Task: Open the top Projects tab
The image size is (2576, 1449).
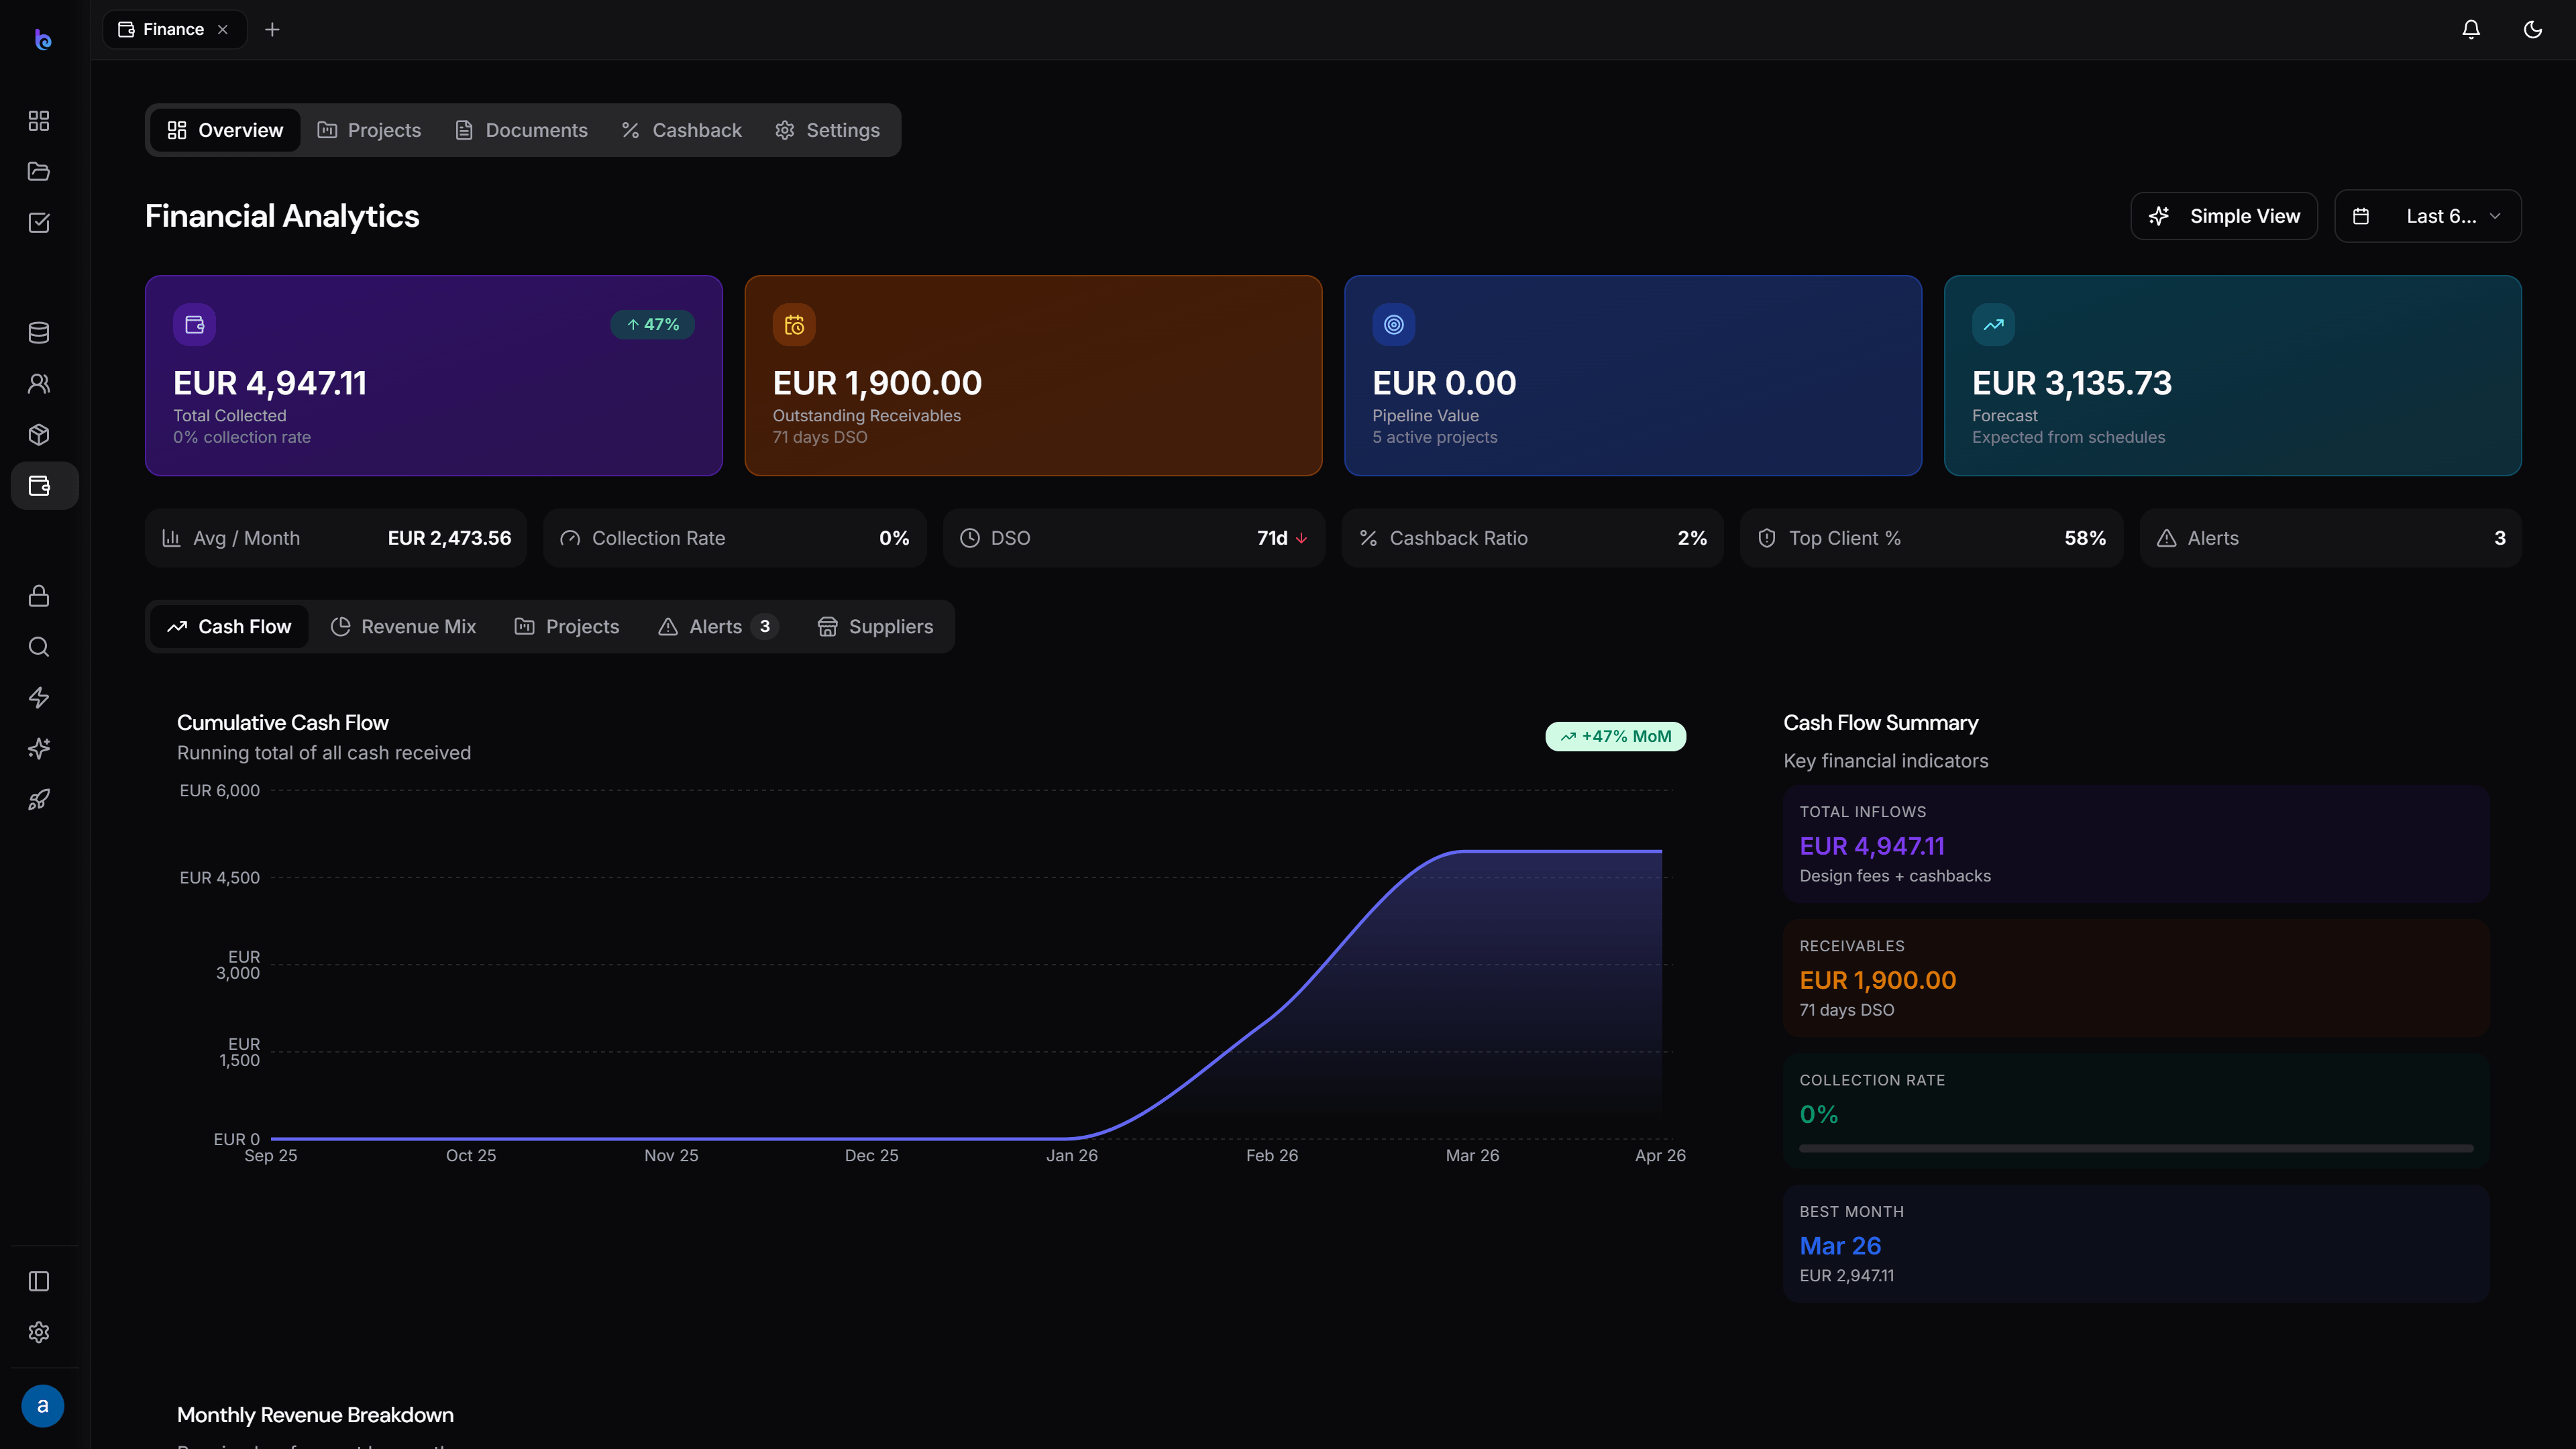Action: tap(369, 130)
